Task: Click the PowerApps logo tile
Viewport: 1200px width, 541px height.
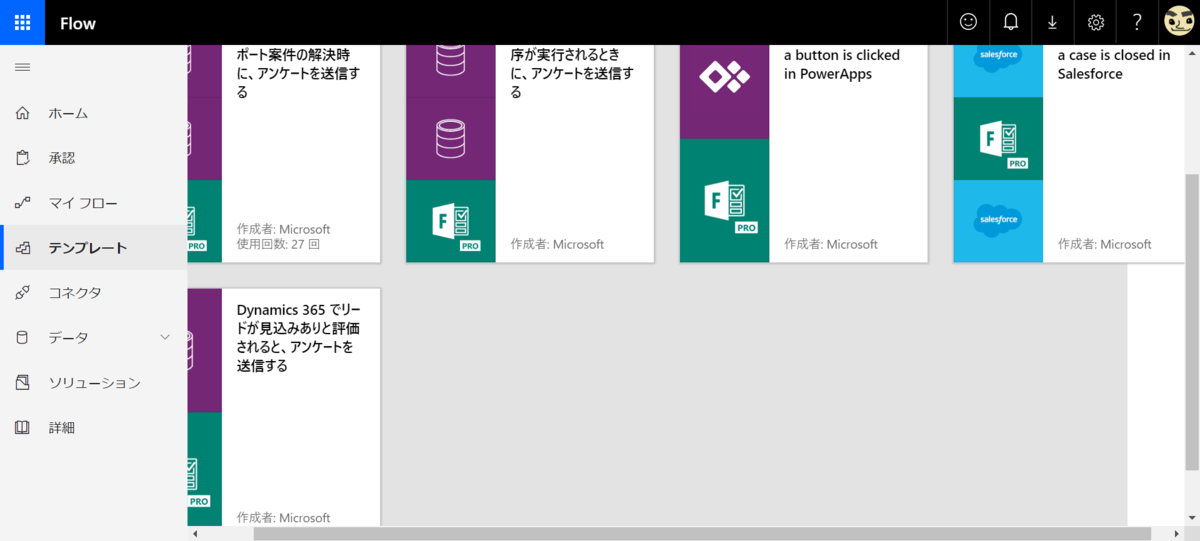Action: tap(724, 78)
